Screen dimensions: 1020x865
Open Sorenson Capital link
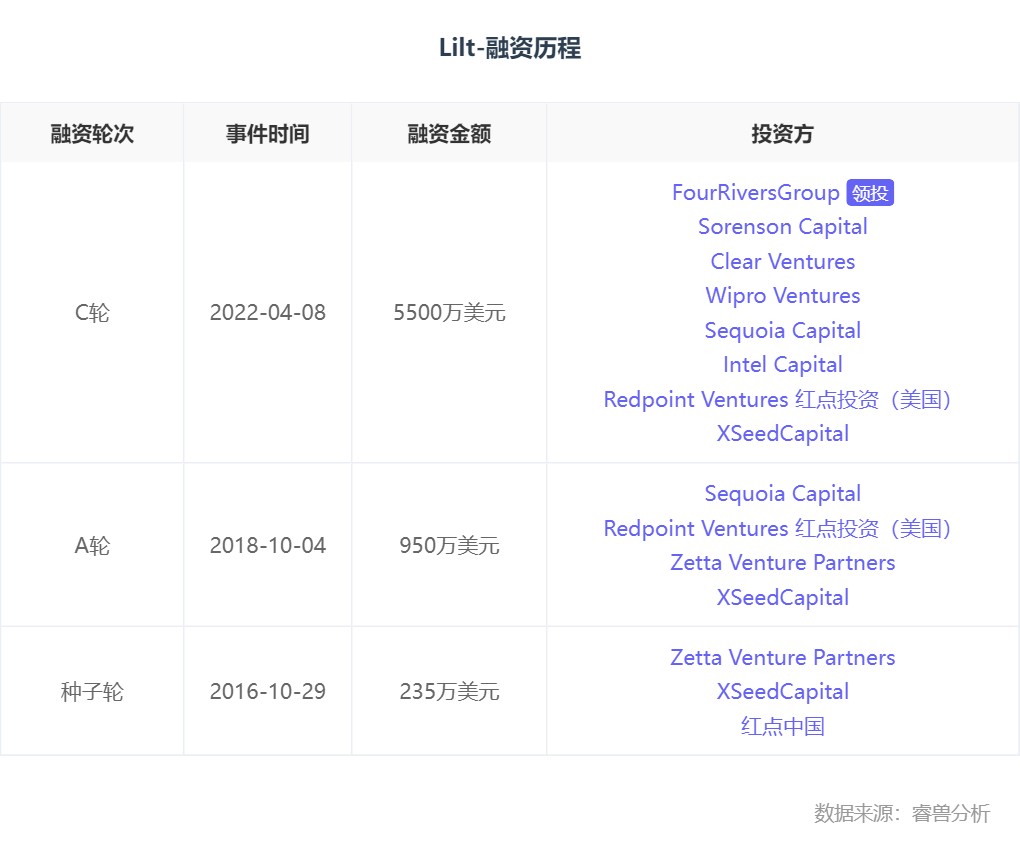(783, 227)
